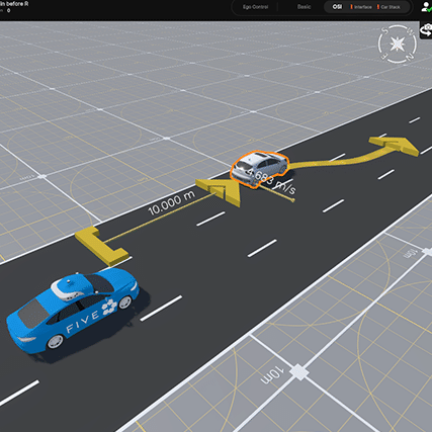Click the velocity vector end handle
The height and width of the screenshot is (432, 432).
click(x=293, y=200)
